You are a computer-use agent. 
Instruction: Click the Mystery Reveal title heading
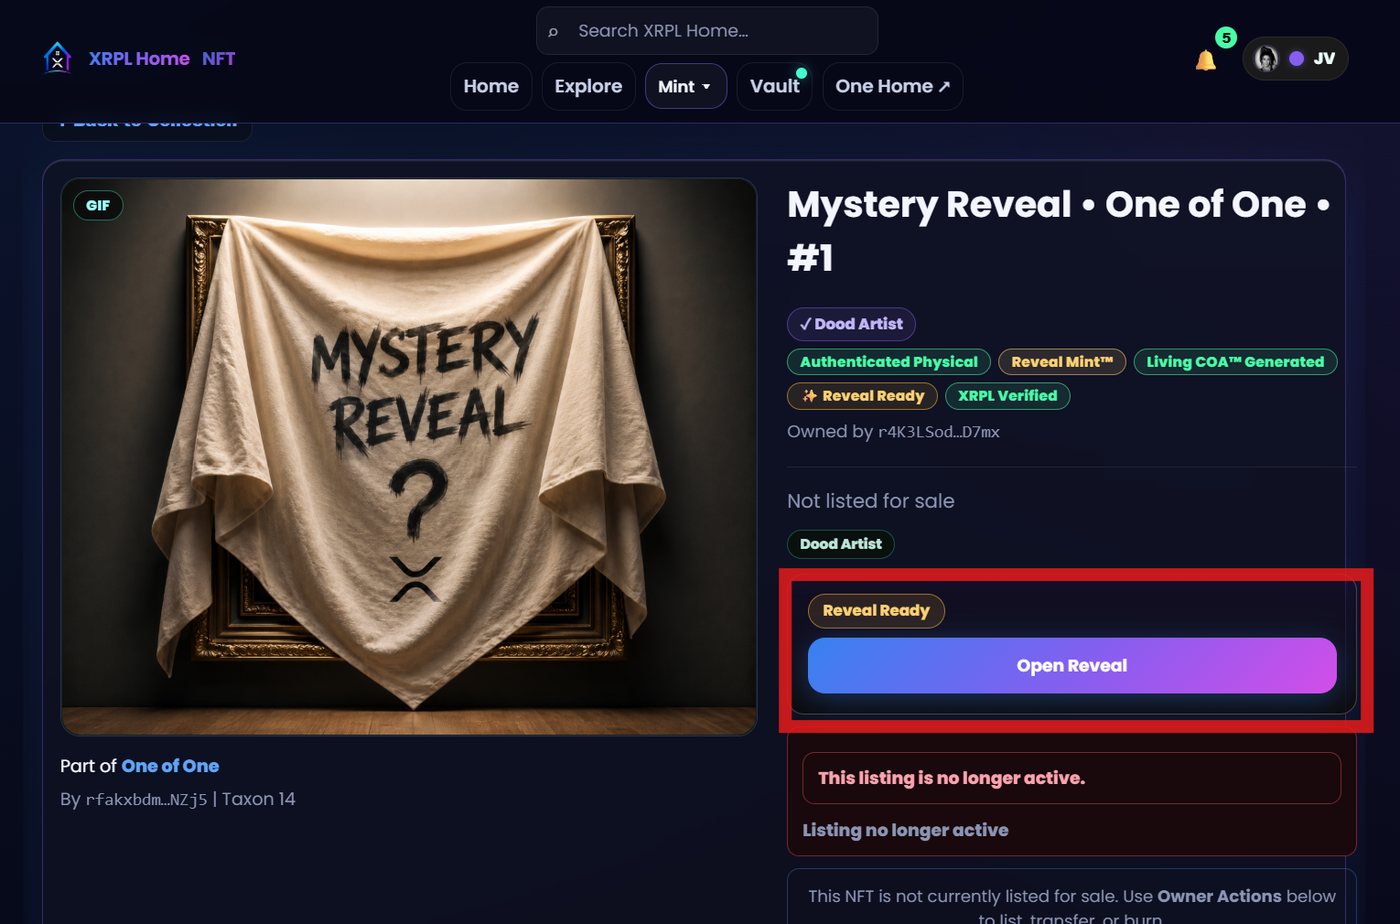[x=1058, y=231]
